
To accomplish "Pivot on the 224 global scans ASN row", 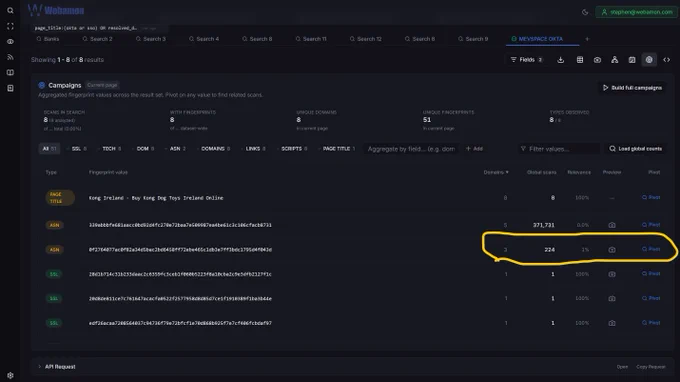I will (651, 249).
